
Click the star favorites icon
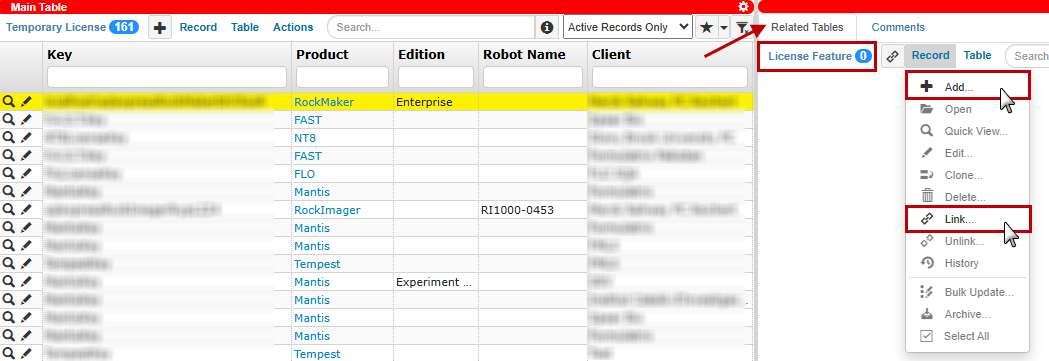706,27
